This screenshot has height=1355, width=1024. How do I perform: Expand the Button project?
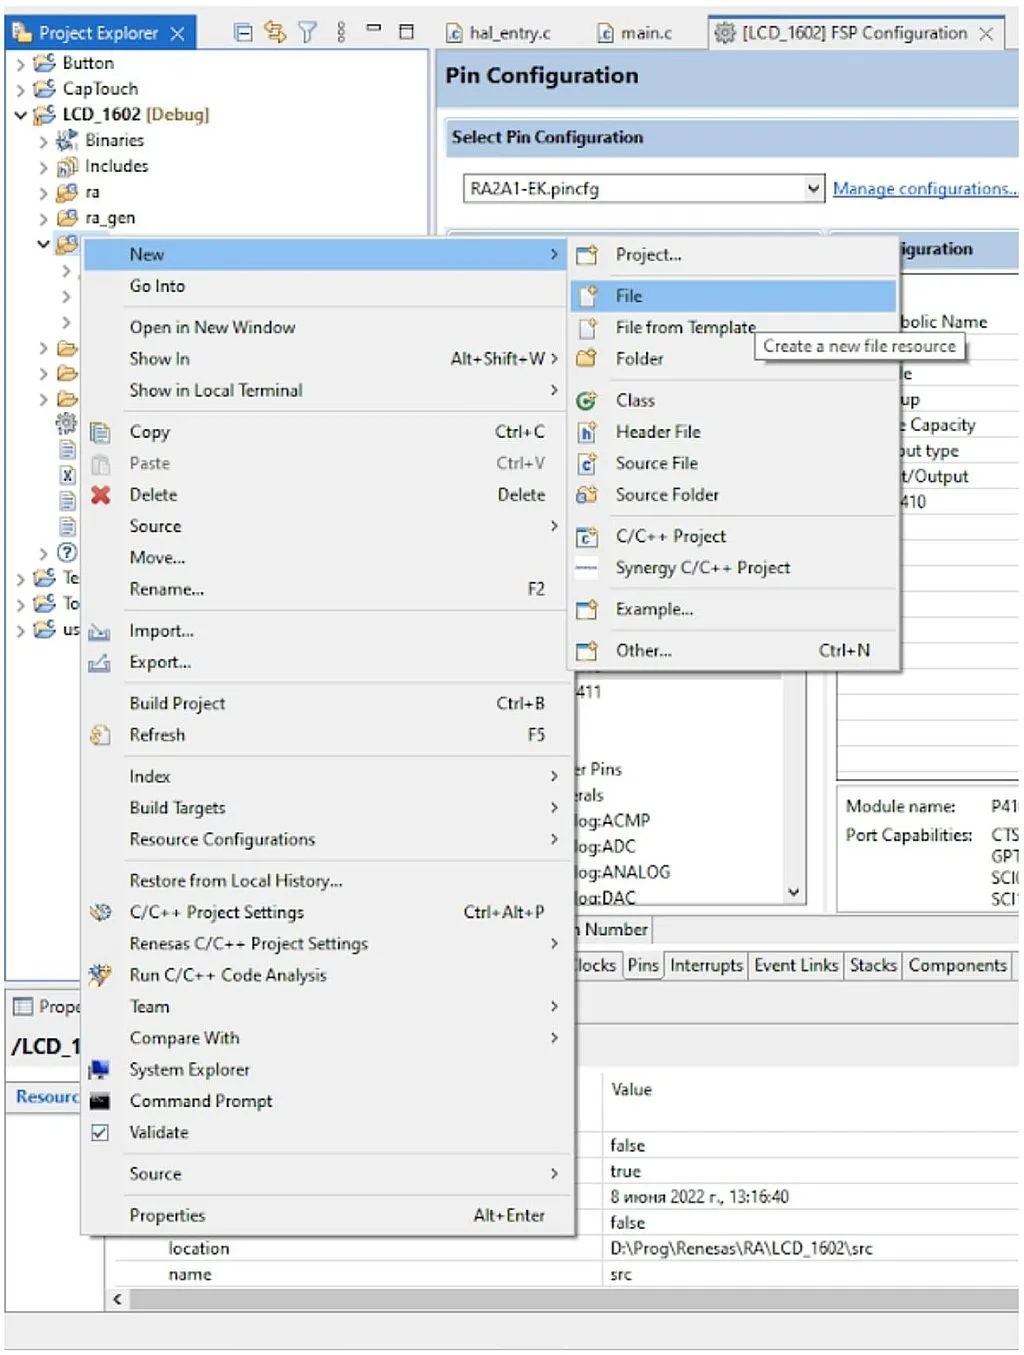(19, 62)
